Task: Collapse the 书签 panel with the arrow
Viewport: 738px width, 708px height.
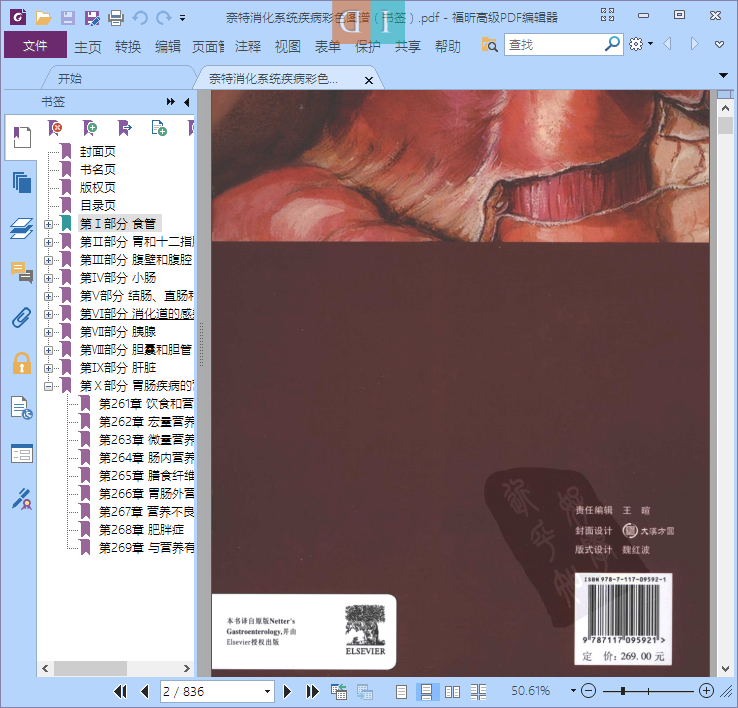Action: coord(187,102)
